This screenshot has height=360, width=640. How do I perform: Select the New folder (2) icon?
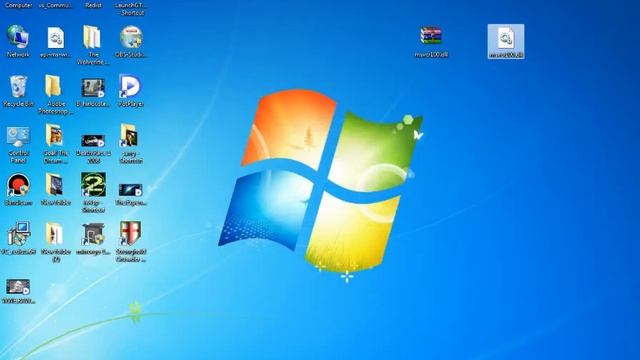56,242
